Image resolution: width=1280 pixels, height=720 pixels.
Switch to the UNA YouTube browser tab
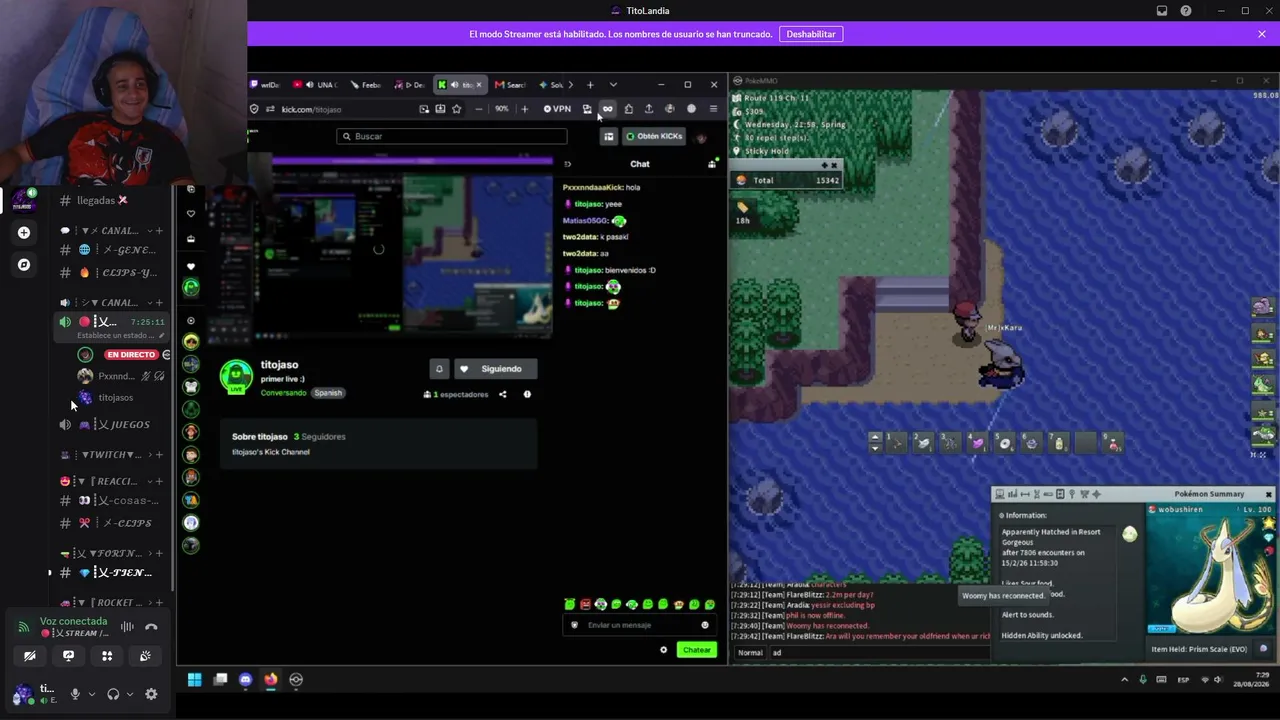point(315,85)
